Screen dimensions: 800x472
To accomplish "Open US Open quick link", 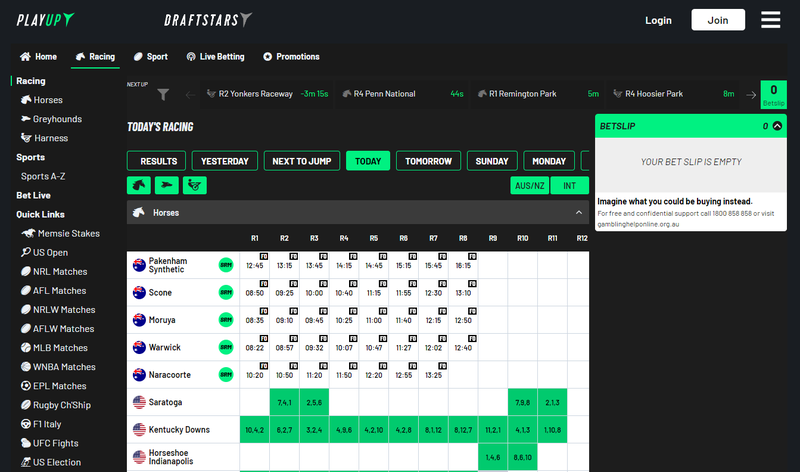I will click(44, 253).
